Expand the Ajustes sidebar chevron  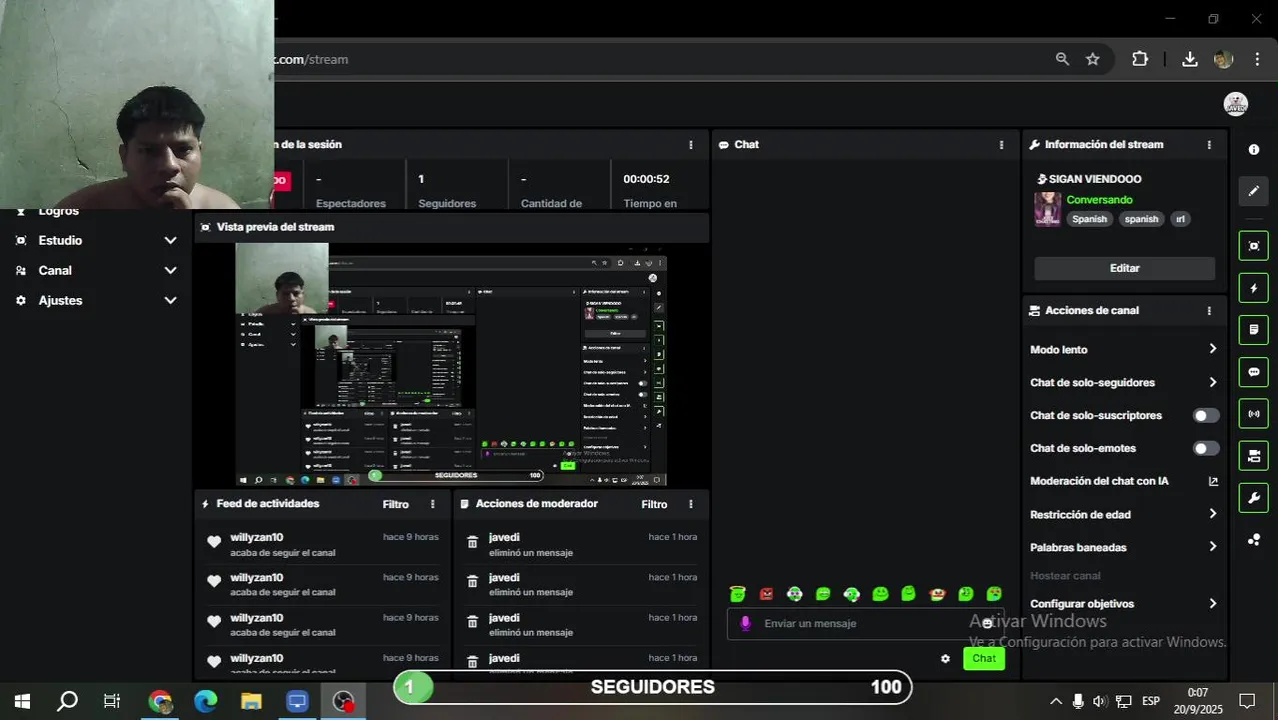(x=170, y=300)
